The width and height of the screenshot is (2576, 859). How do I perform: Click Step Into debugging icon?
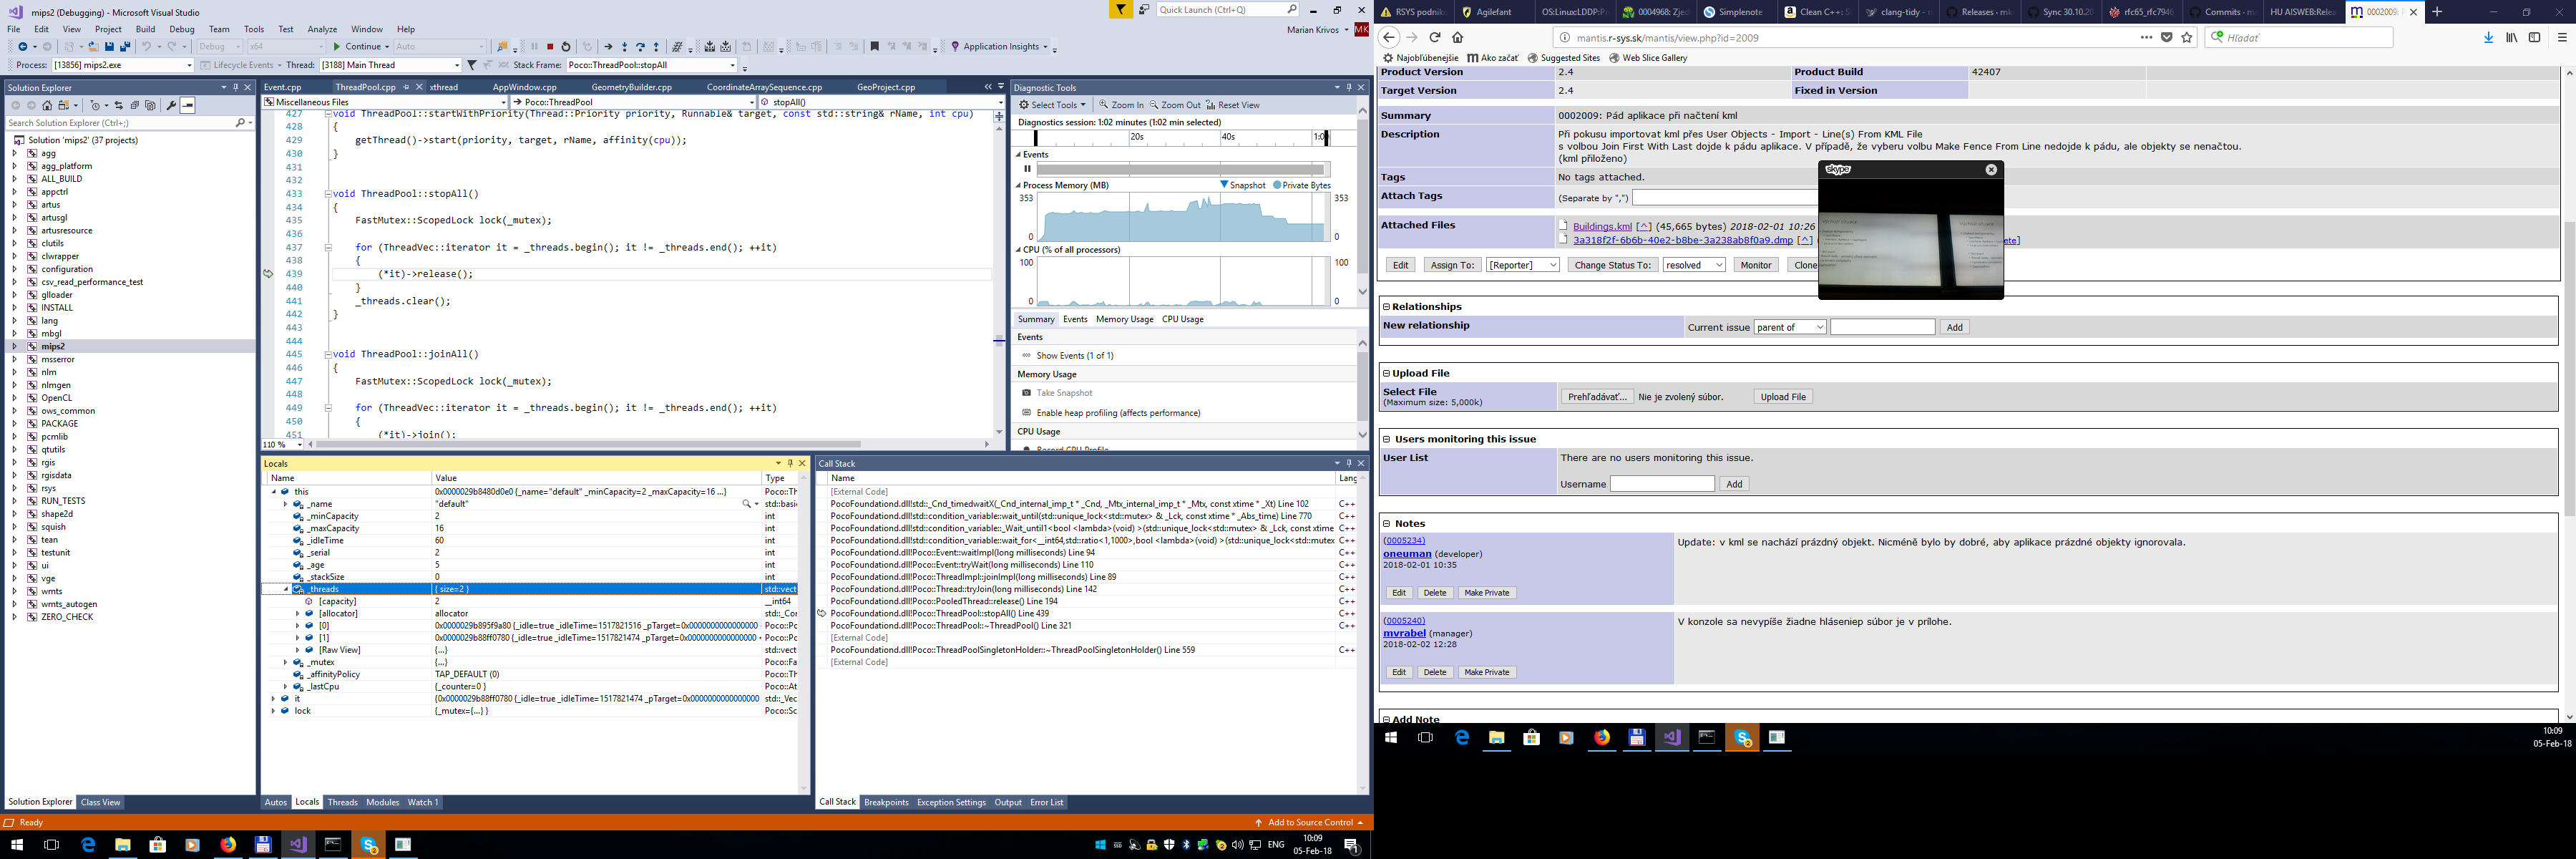625,46
